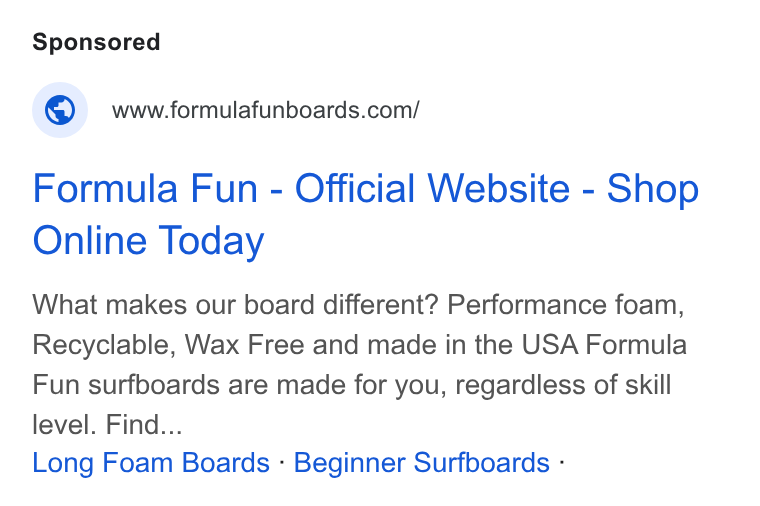Screen dimensions: 760x506
Task: Click the blue globe favicon icon
Action: pyautogui.click(x=60, y=110)
